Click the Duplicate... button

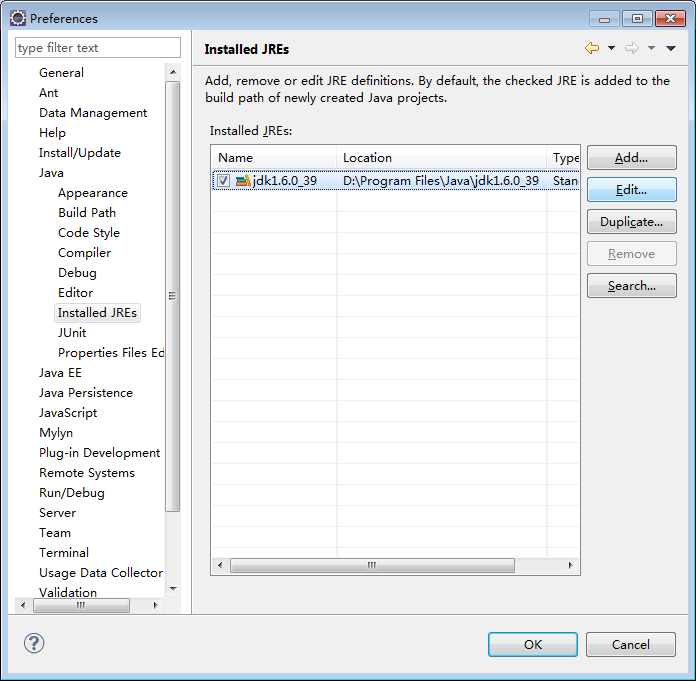click(x=632, y=222)
